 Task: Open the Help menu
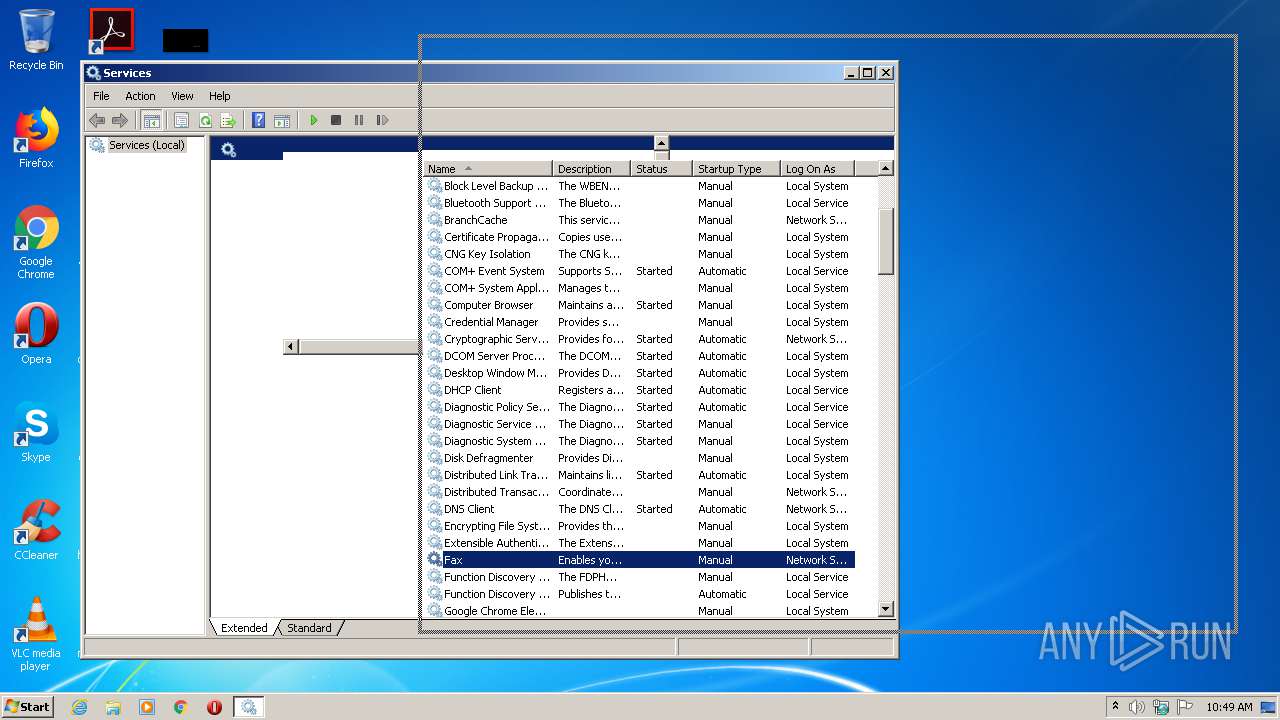220,96
